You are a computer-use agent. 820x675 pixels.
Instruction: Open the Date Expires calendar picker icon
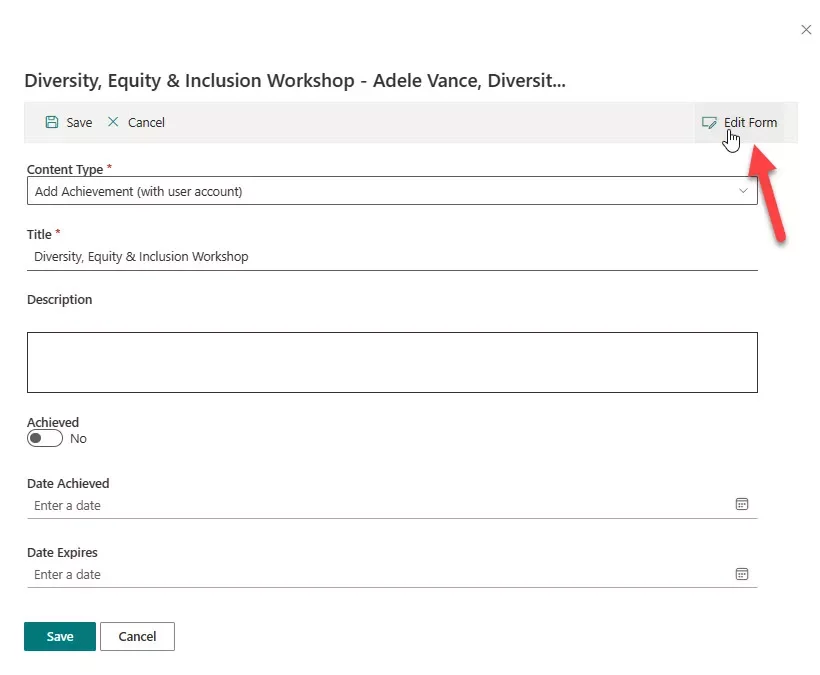(742, 574)
